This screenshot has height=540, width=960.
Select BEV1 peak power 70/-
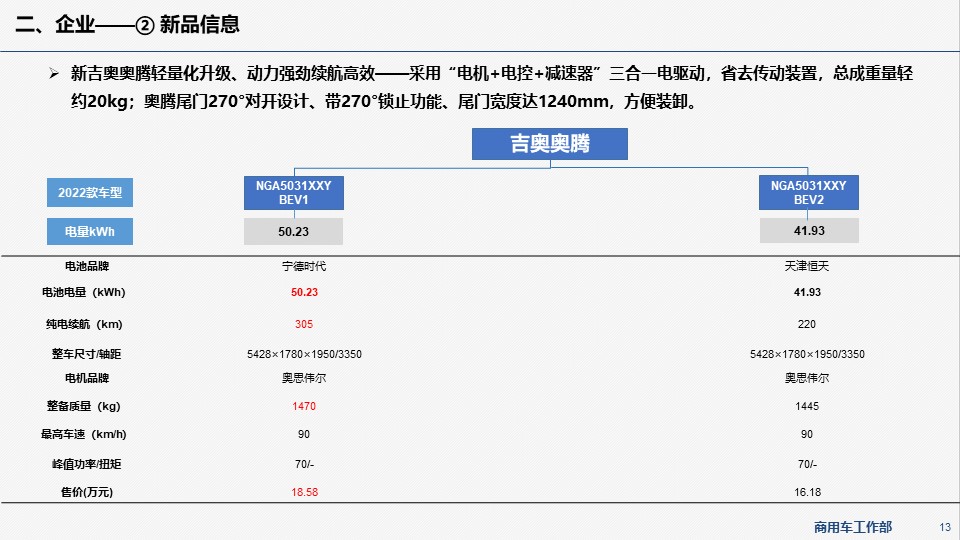pyautogui.click(x=304, y=465)
